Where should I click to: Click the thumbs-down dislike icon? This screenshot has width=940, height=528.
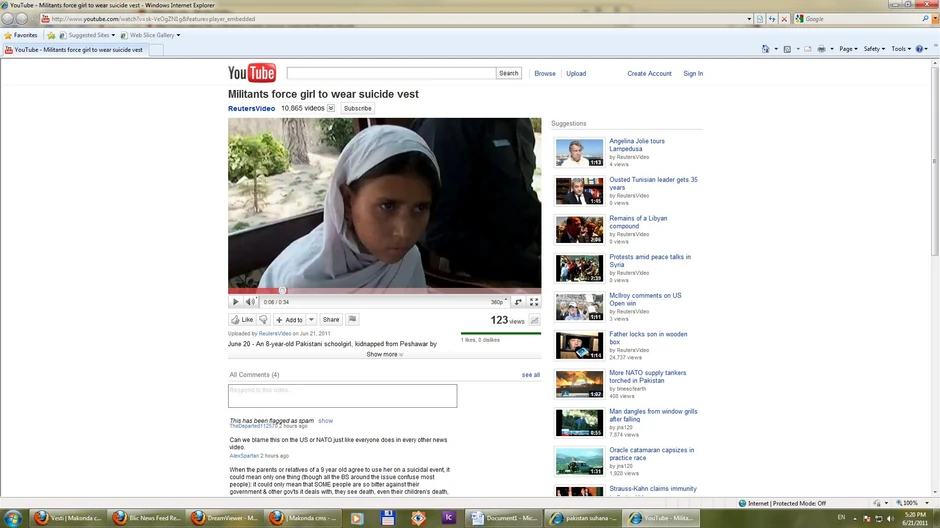click(x=264, y=320)
